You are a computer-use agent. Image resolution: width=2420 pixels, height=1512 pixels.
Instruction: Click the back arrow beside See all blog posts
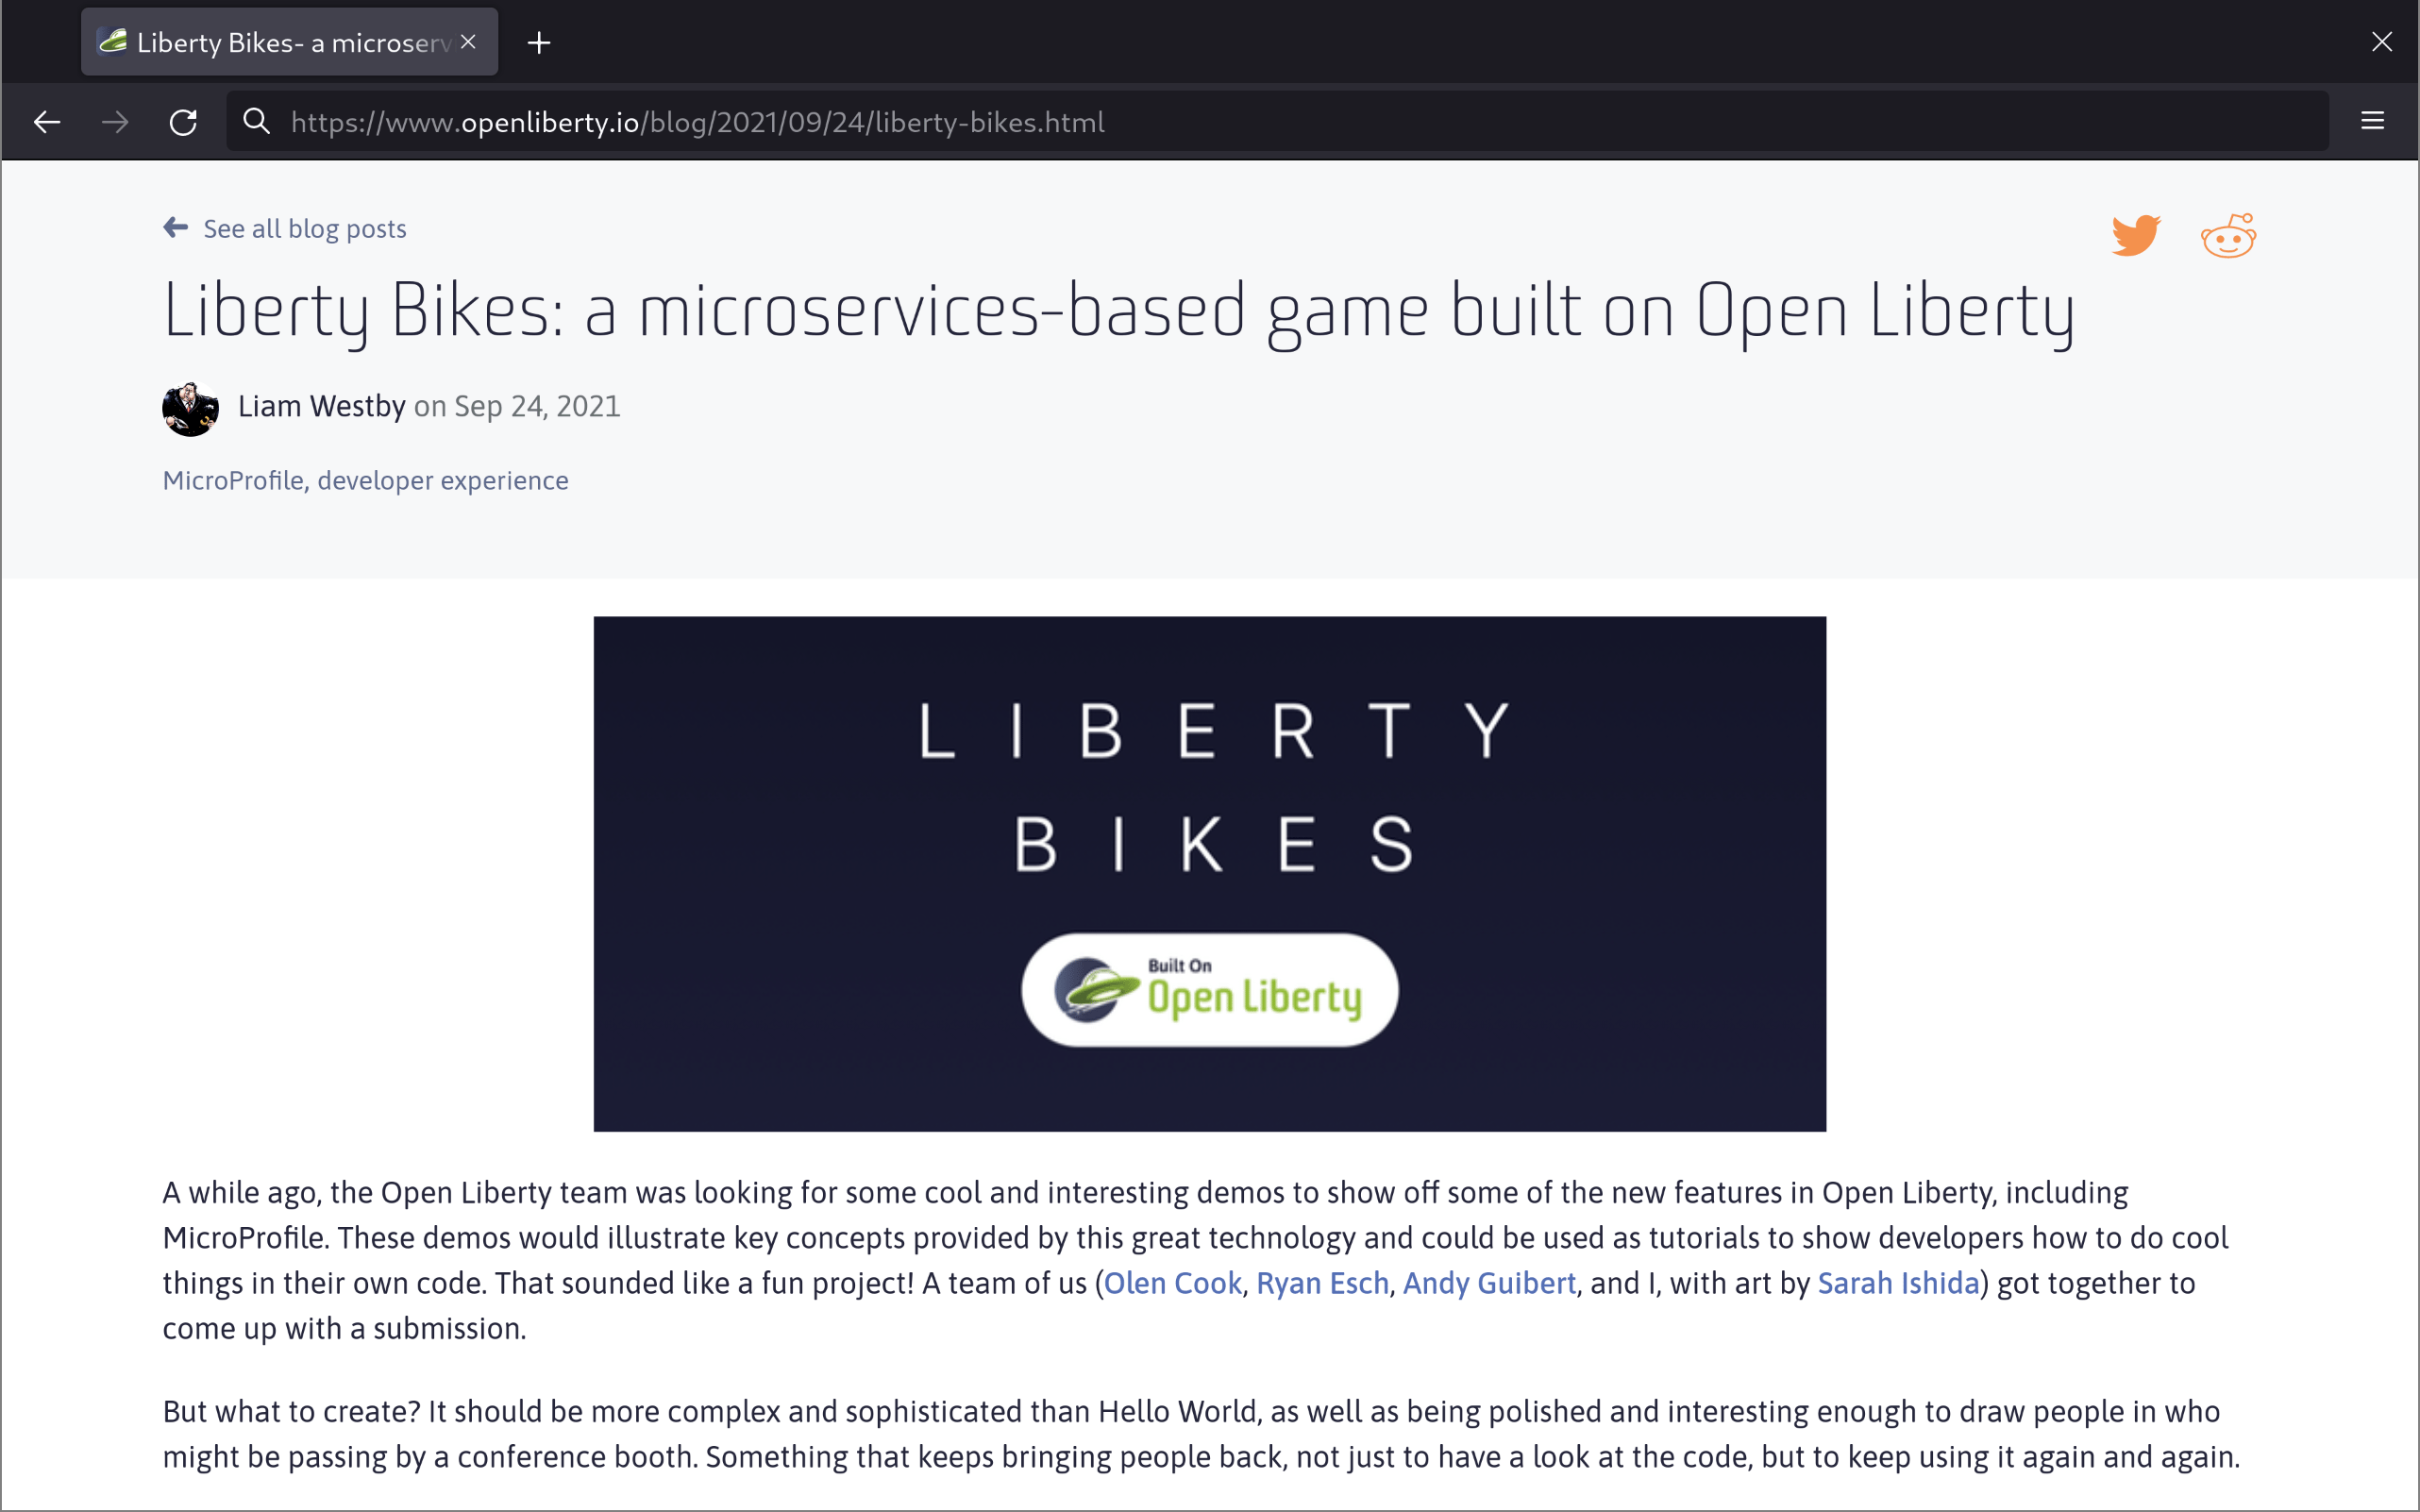pos(175,227)
